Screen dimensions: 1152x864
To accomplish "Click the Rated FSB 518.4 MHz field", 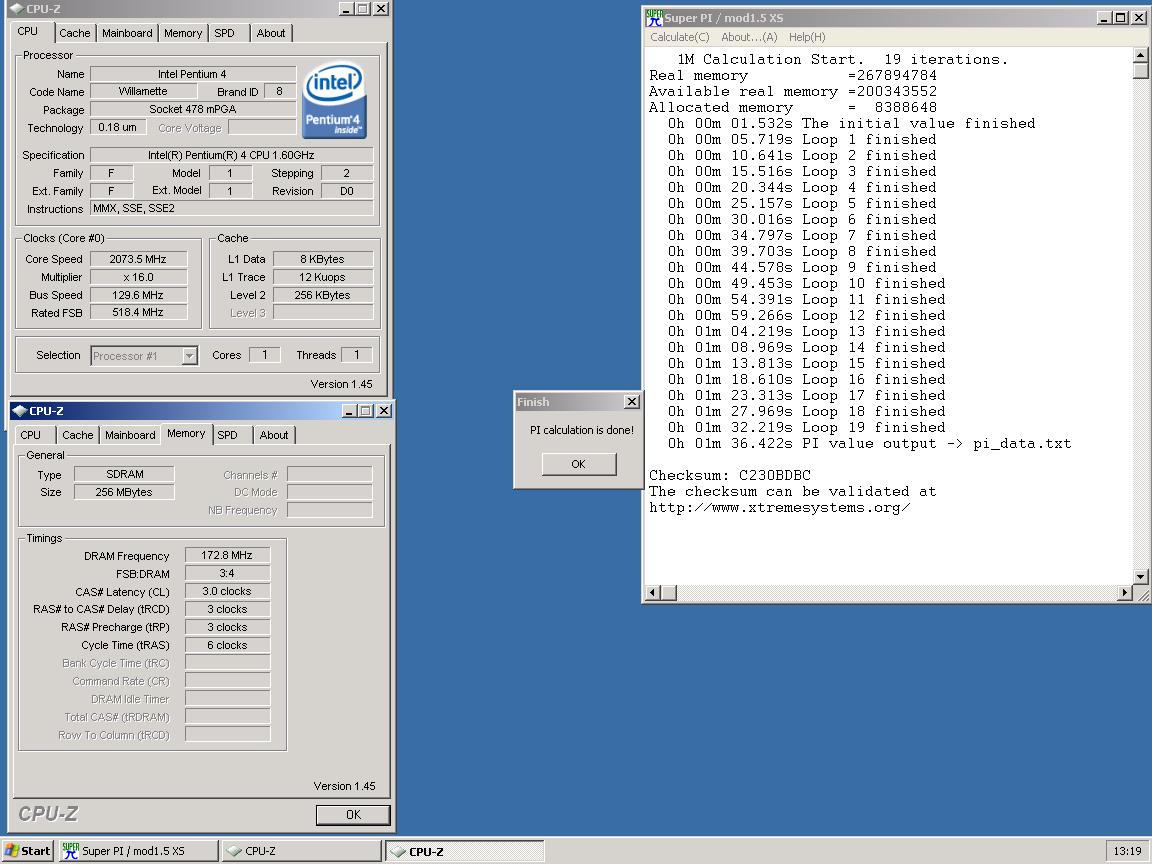I will [x=138, y=312].
